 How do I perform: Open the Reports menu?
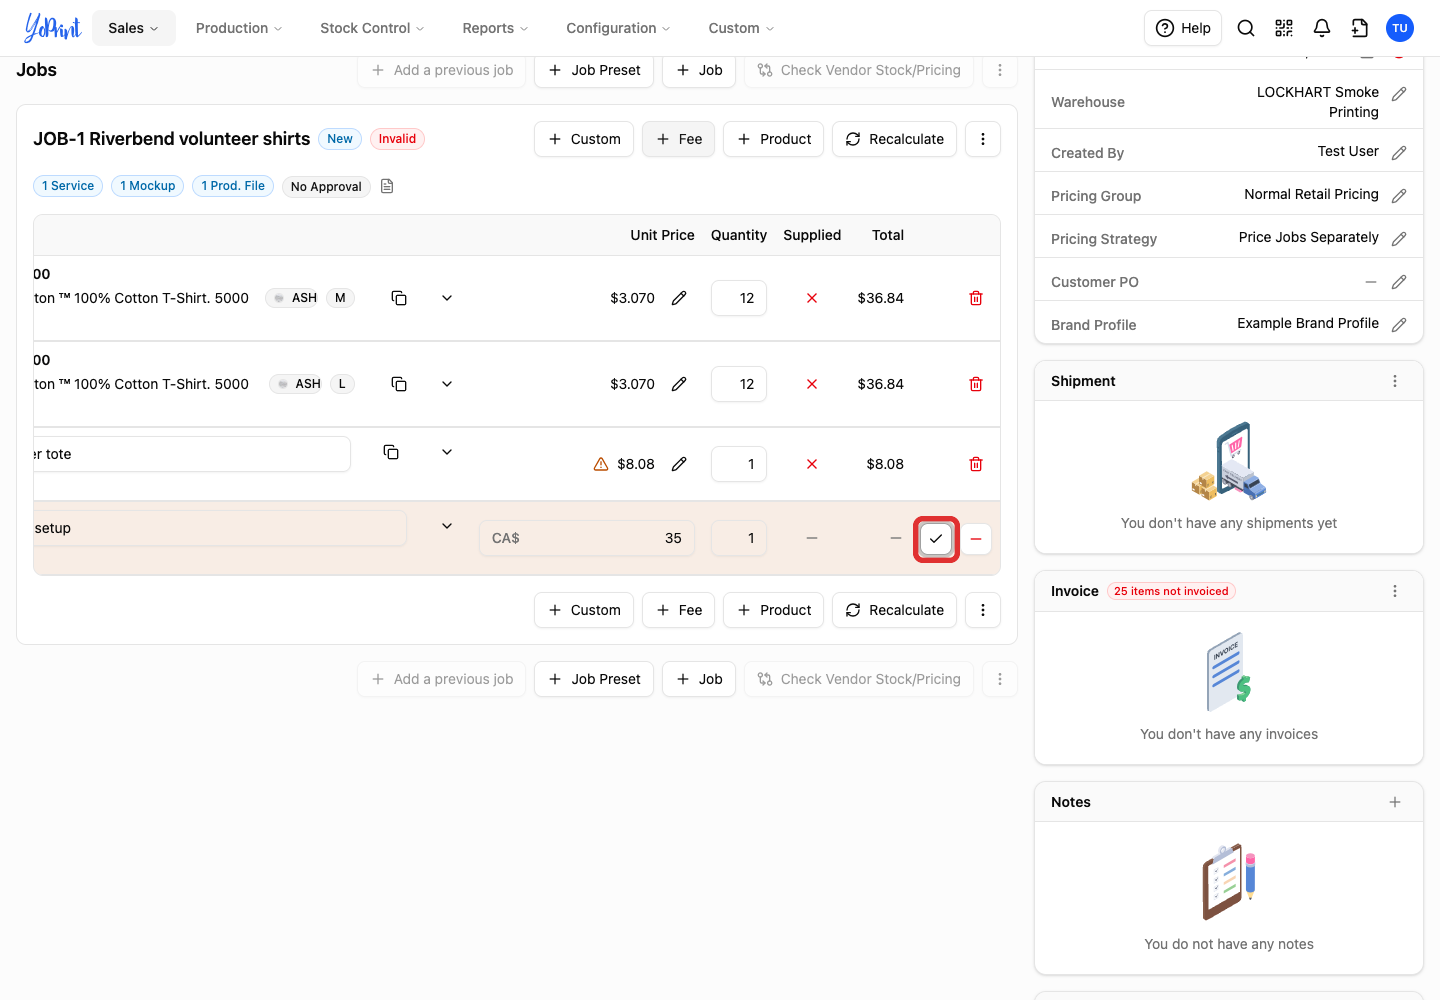point(495,28)
